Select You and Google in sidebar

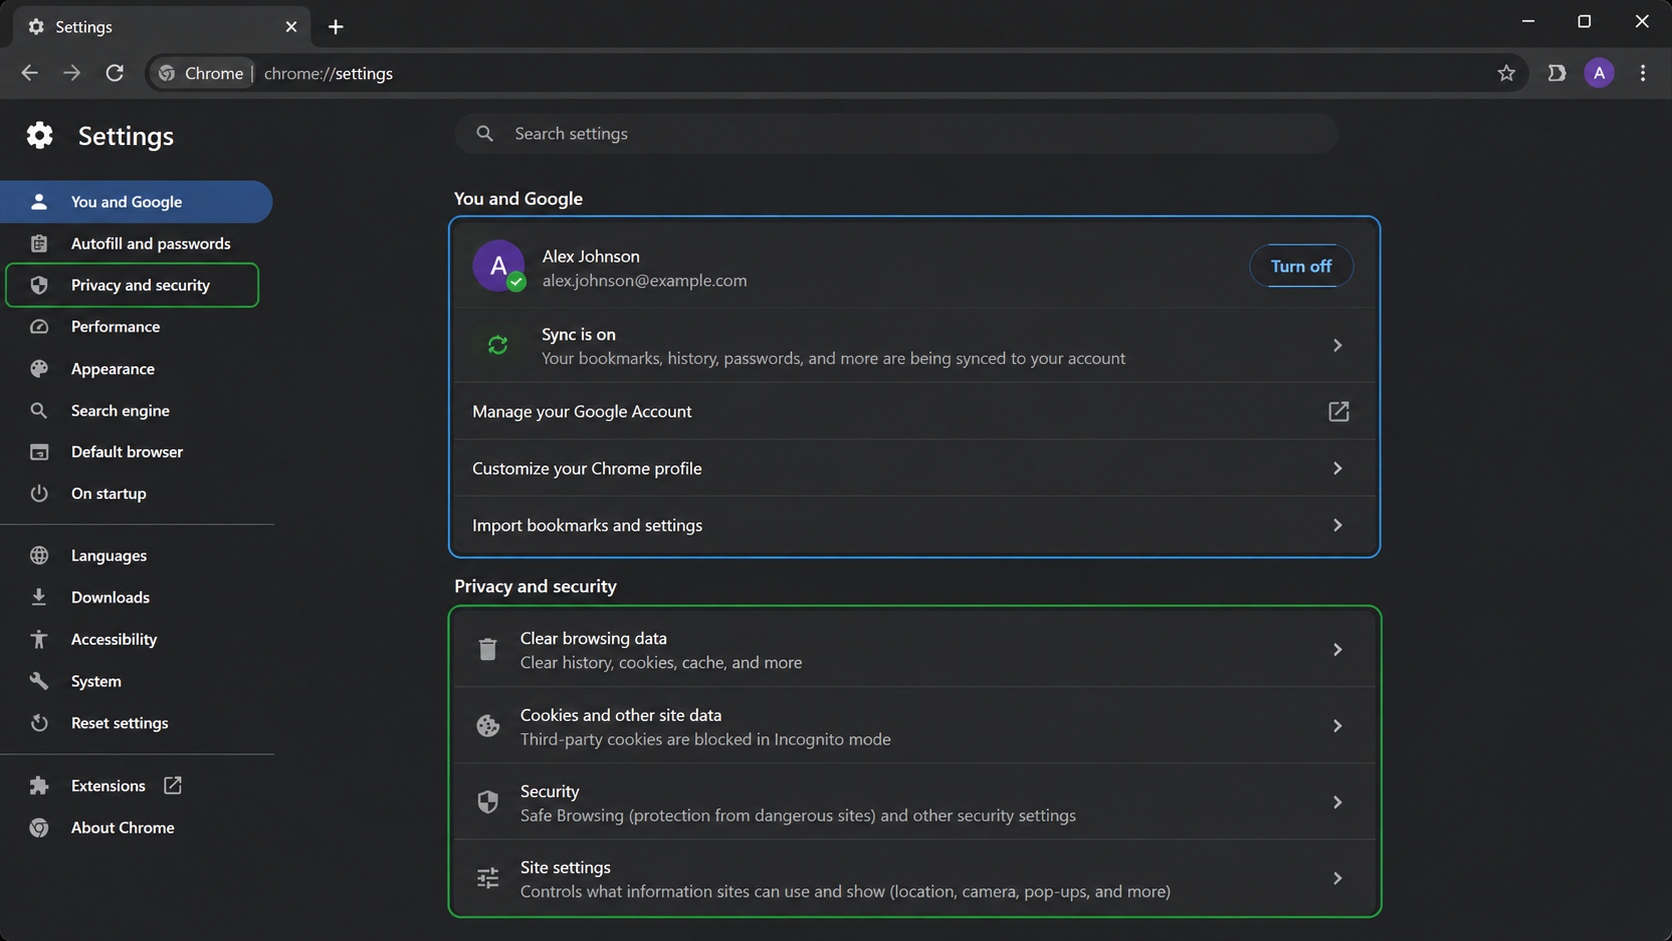(136, 202)
